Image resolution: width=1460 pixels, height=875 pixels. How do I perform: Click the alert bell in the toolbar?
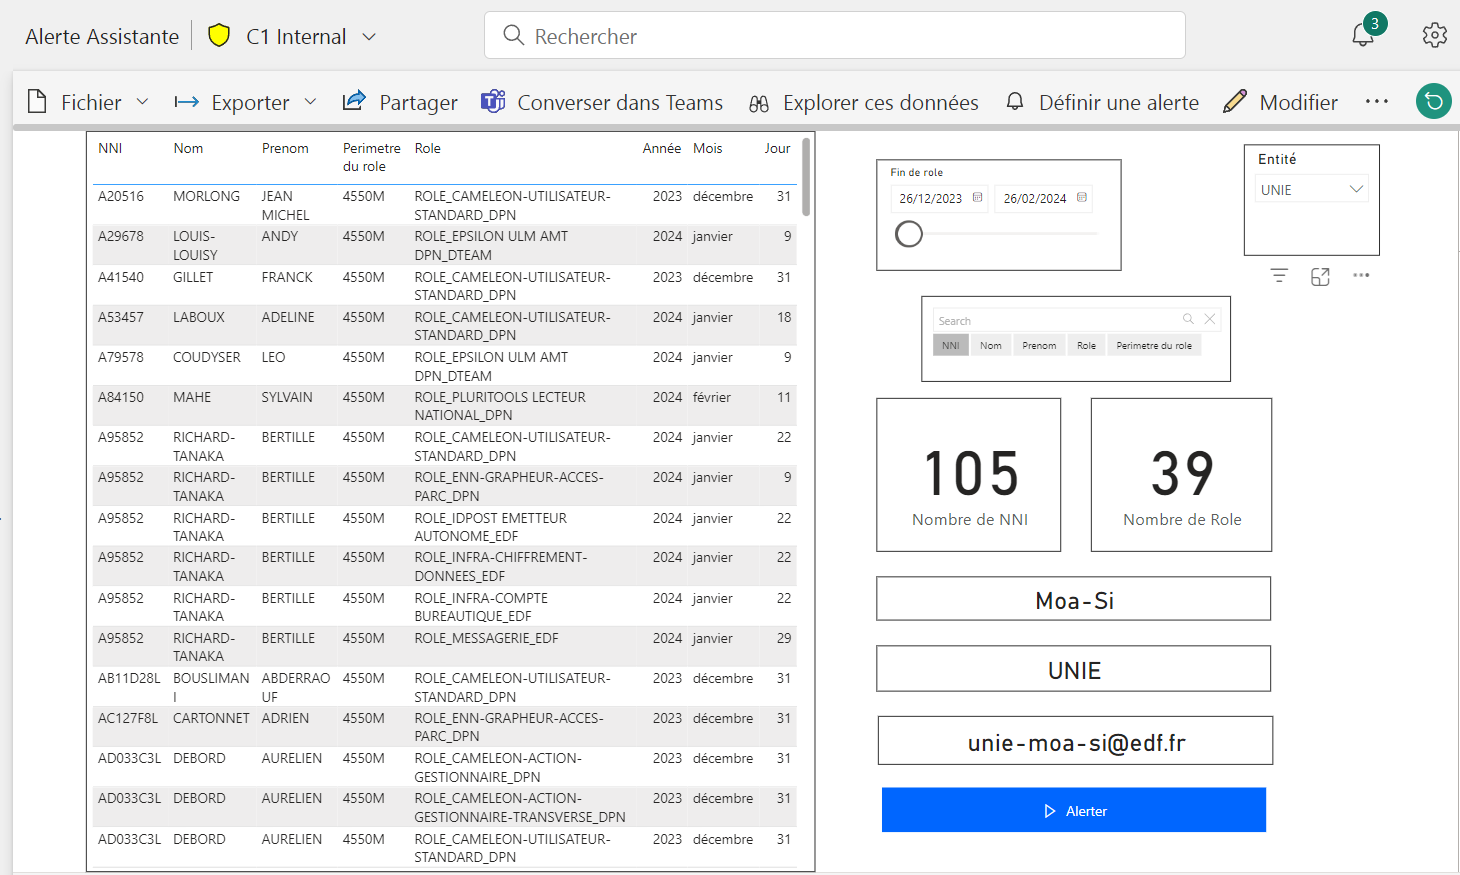point(1015,101)
